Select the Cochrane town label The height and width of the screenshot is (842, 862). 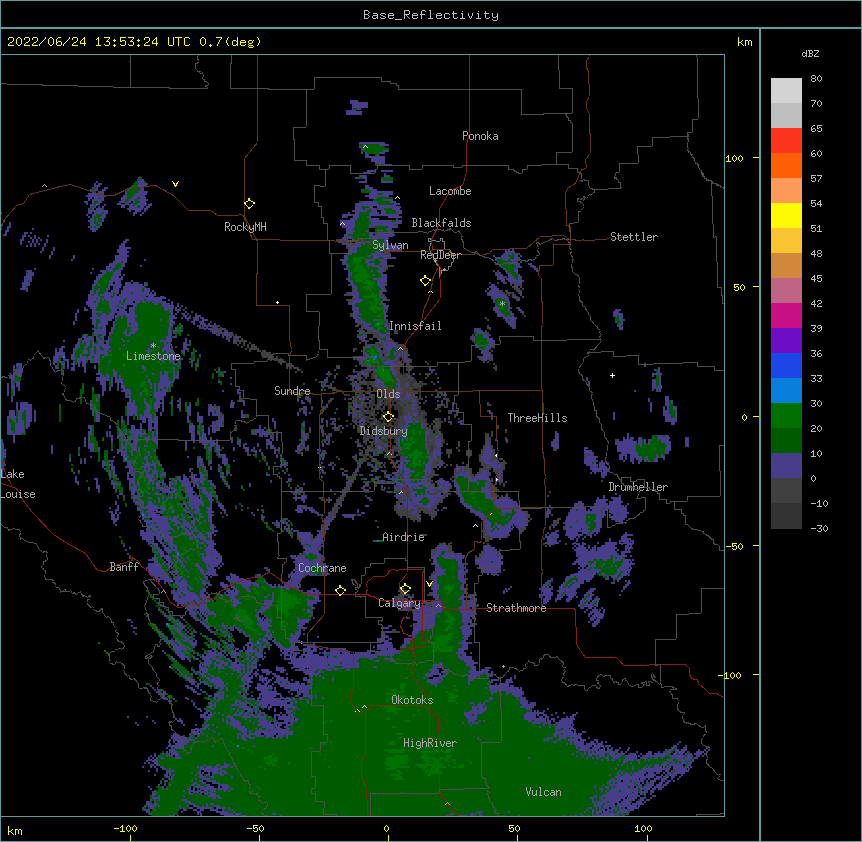click(x=322, y=568)
